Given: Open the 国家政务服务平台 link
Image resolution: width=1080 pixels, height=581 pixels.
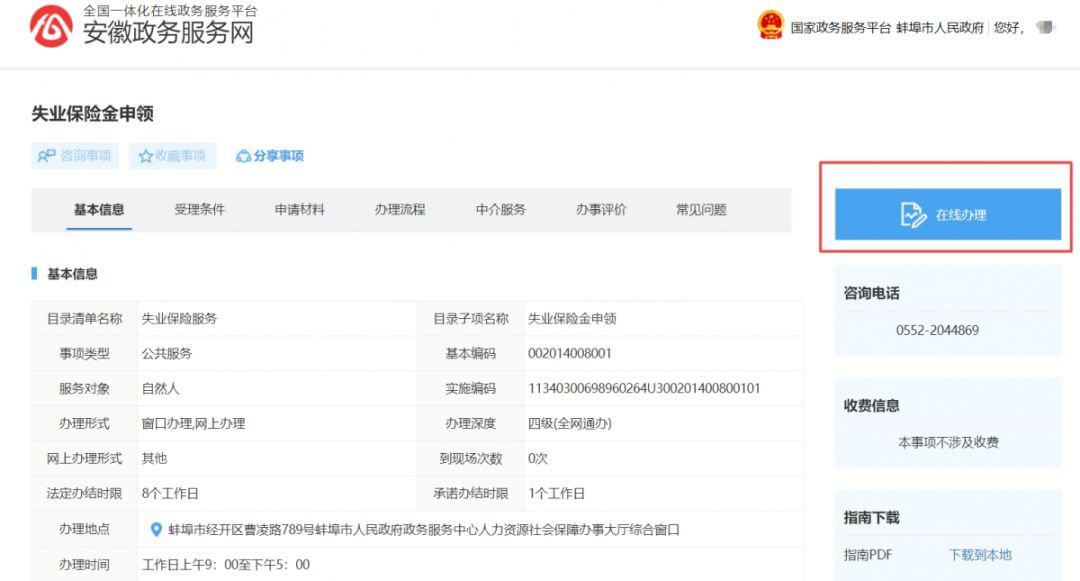Looking at the screenshot, I should coord(840,28).
